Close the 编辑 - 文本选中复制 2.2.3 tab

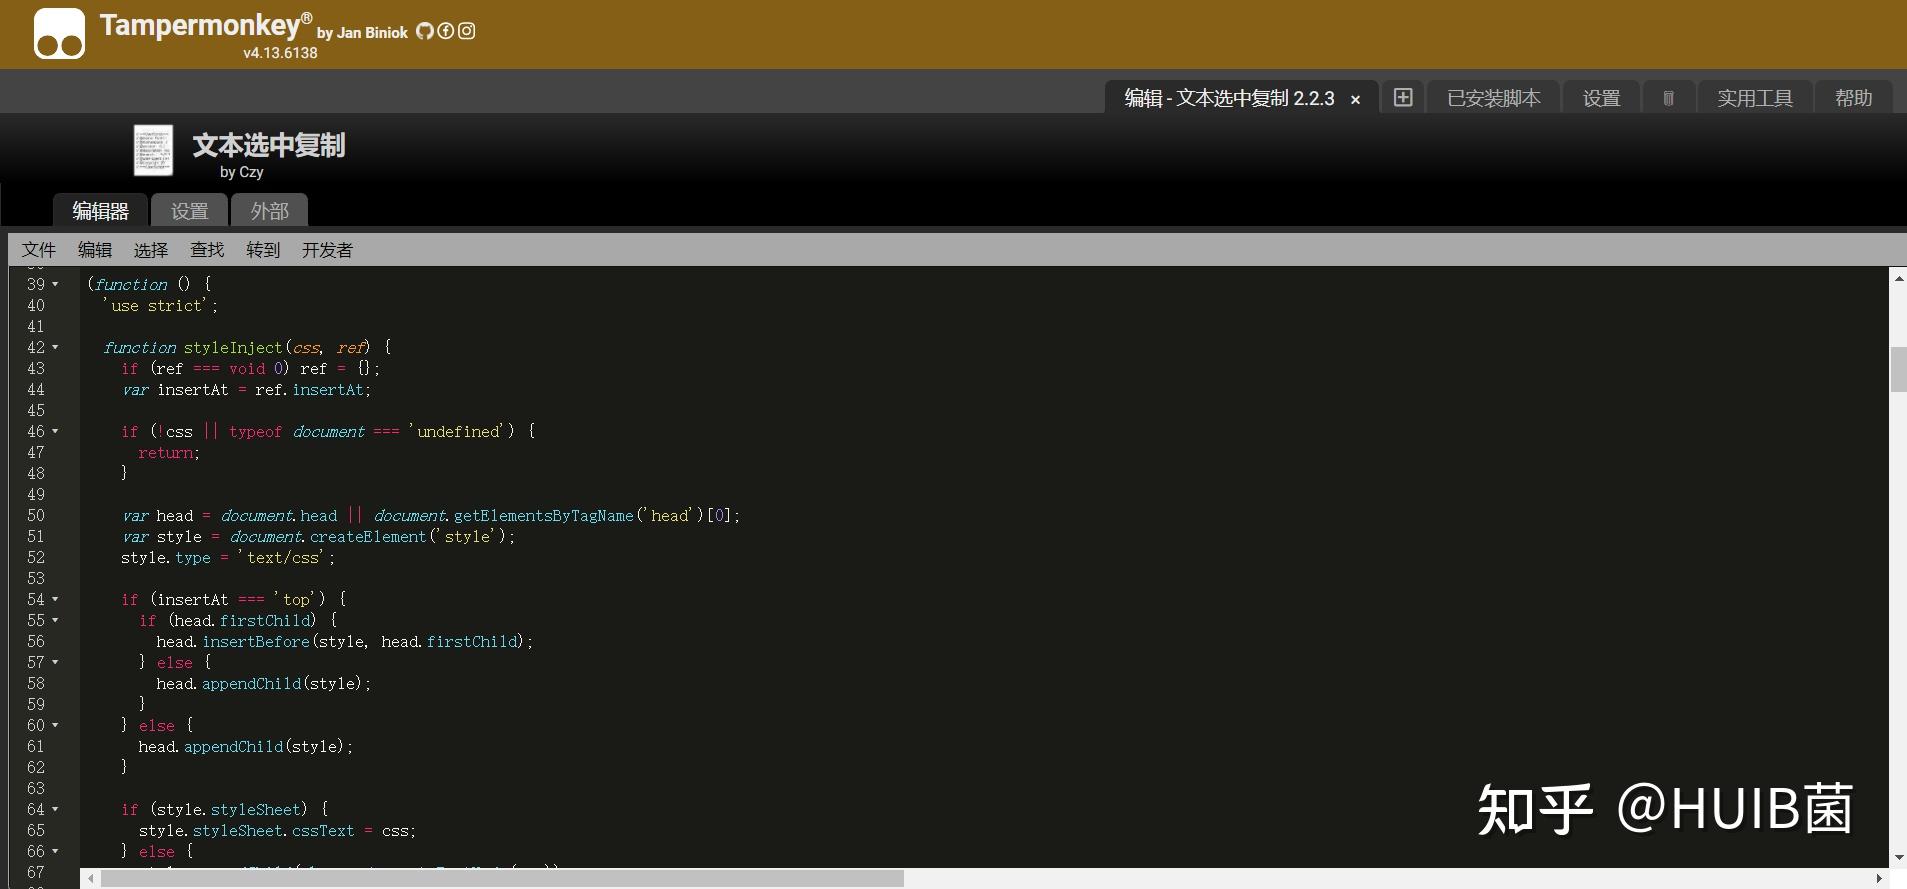click(1356, 99)
